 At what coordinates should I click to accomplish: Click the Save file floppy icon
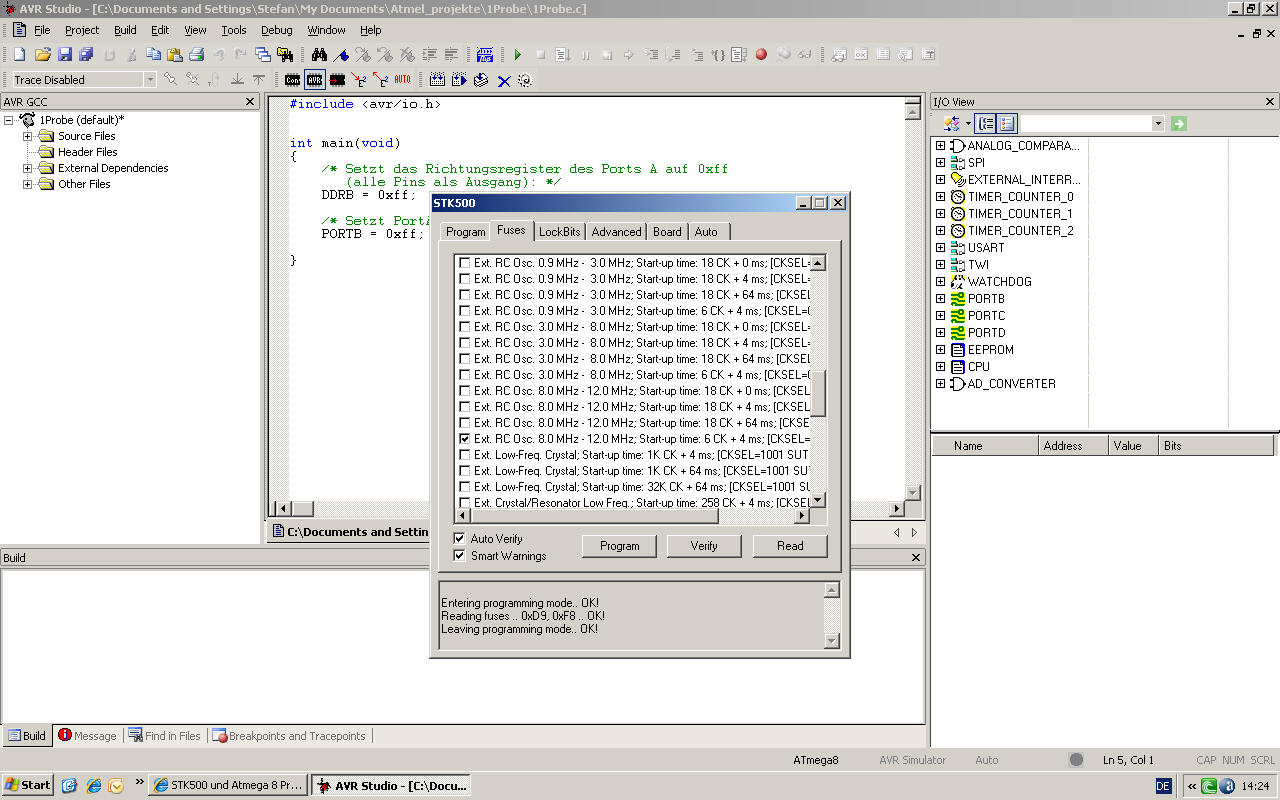64,55
